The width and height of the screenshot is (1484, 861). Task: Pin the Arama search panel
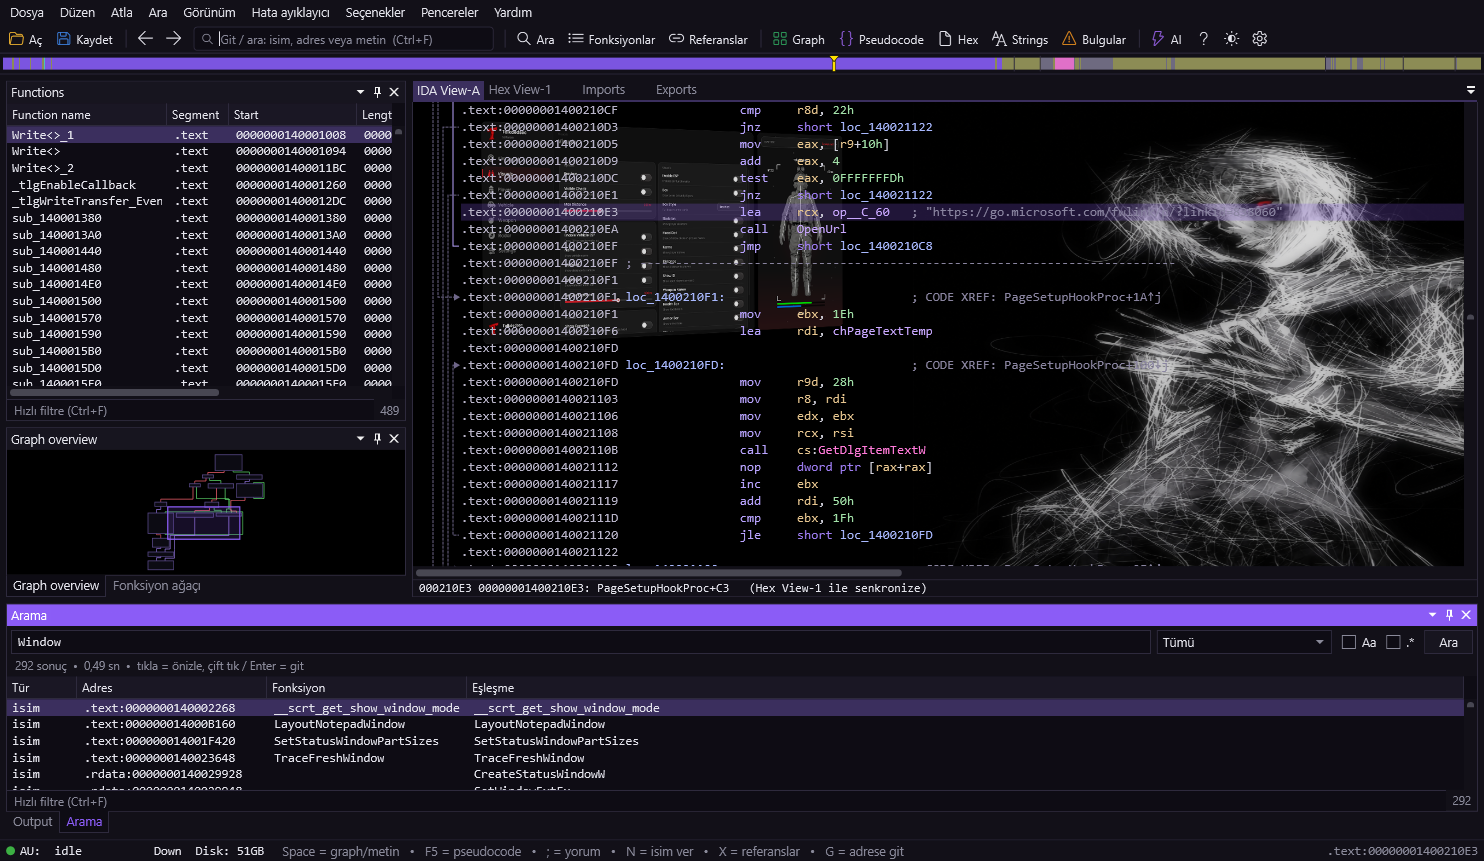pos(1449,615)
